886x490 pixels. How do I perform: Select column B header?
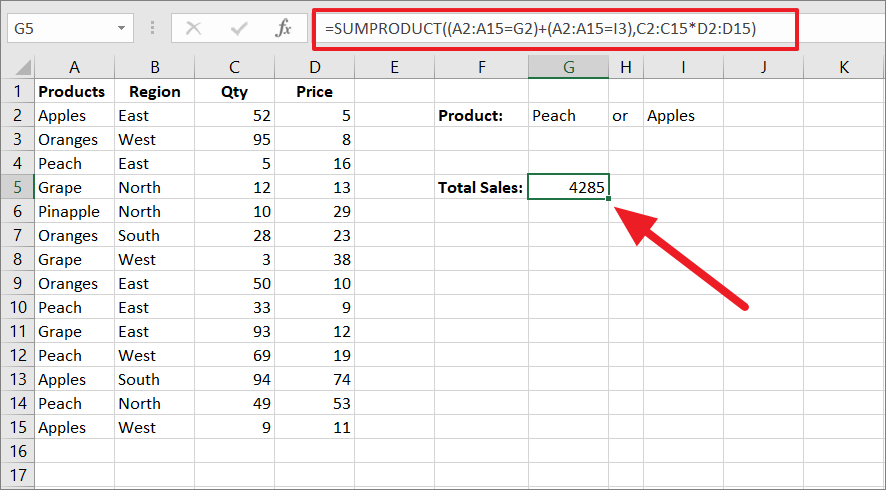154,67
